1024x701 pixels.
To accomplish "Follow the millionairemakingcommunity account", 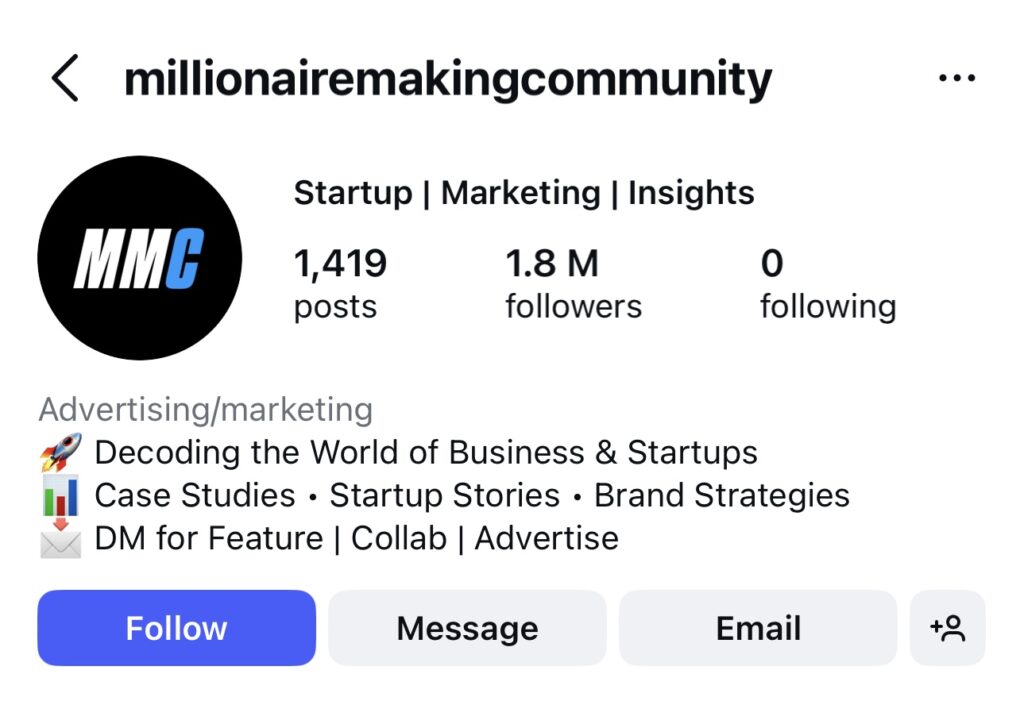I will click(176, 628).
